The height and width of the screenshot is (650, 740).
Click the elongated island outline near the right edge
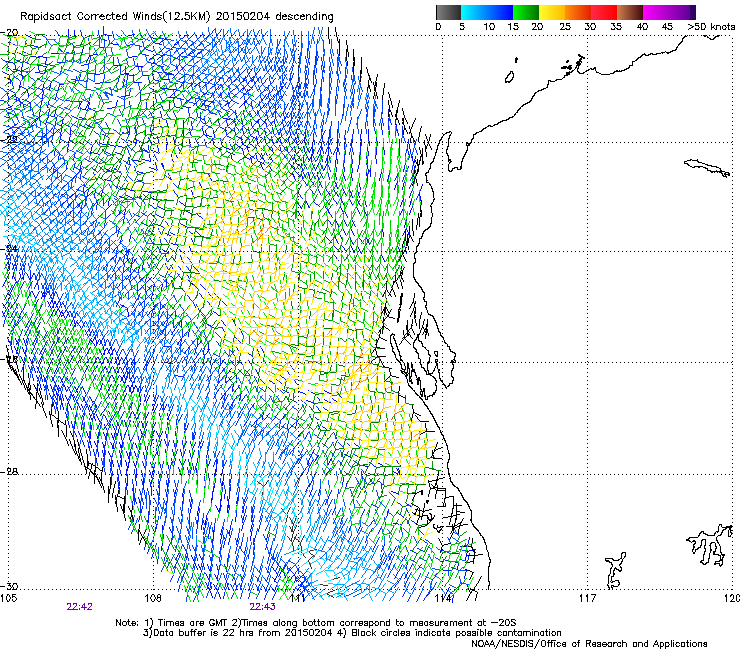(707, 168)
